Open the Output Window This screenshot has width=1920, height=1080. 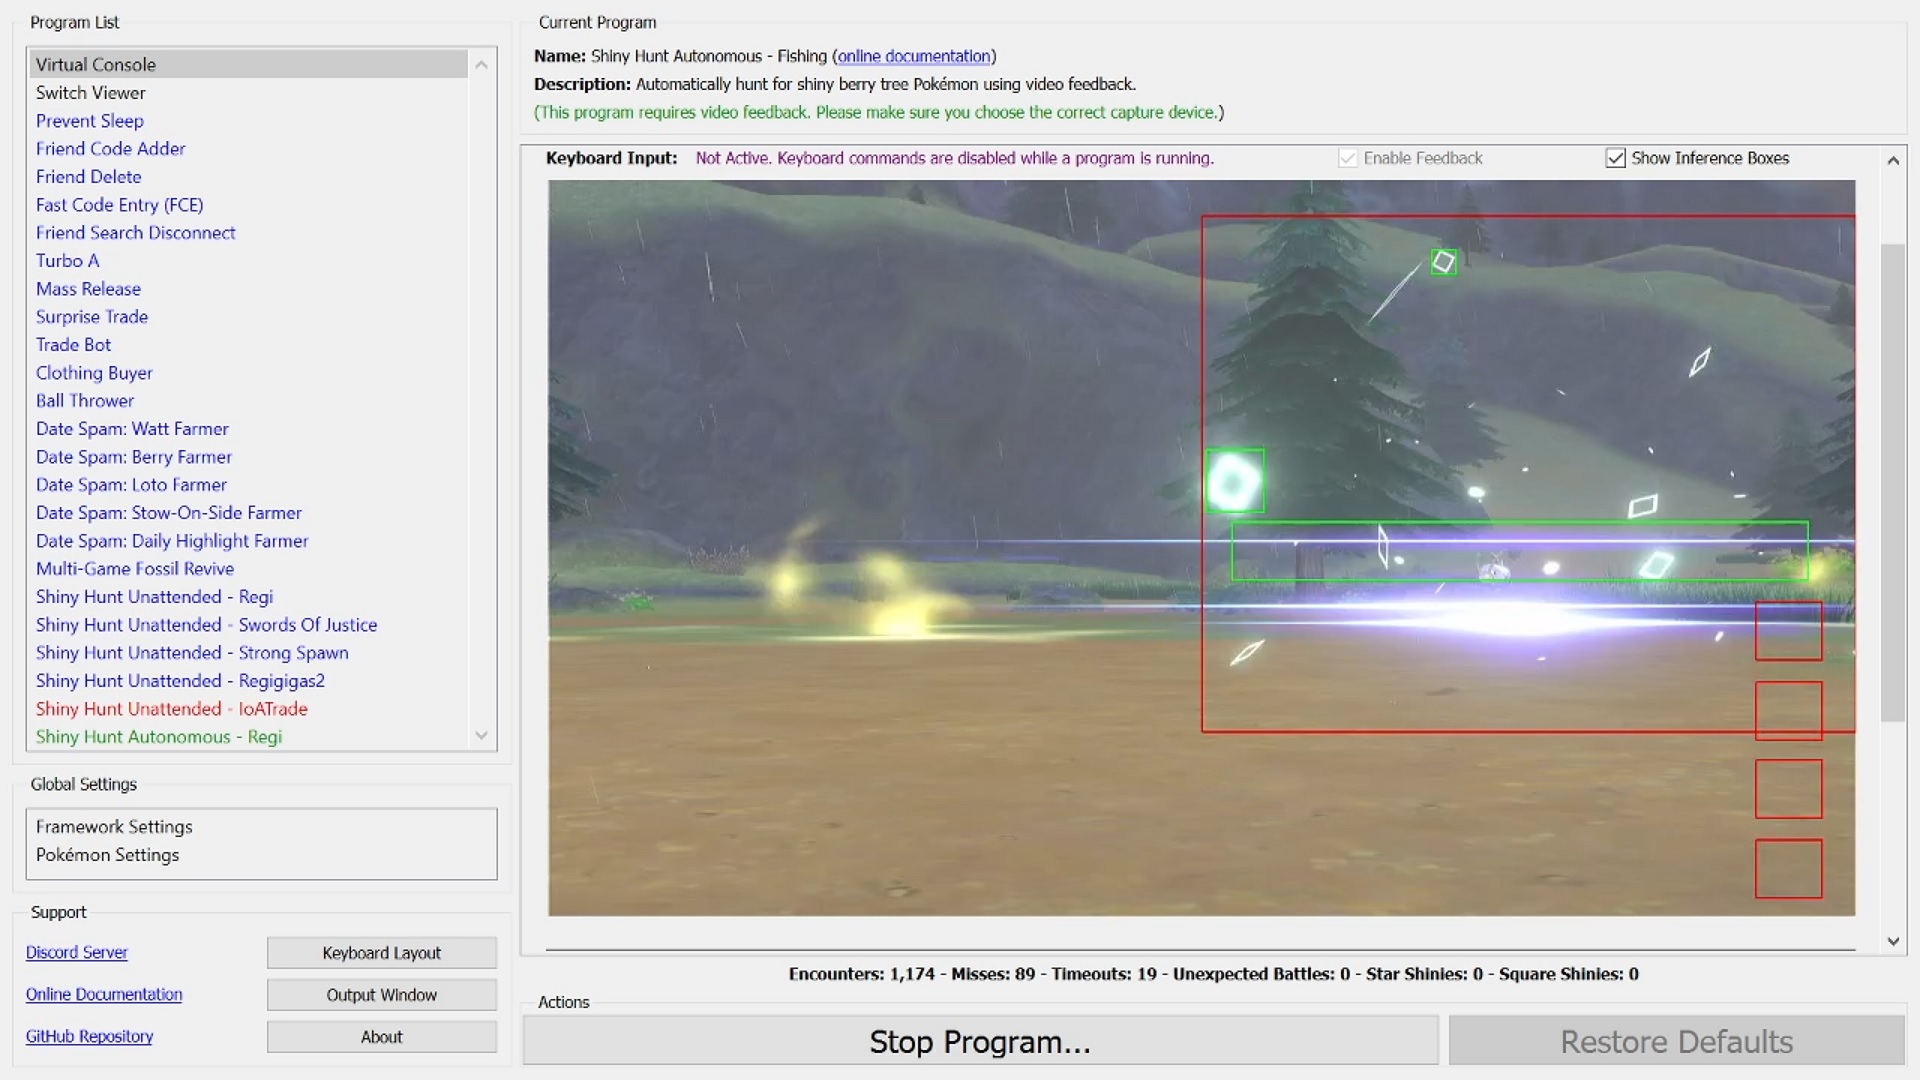(x=381, y=995)
